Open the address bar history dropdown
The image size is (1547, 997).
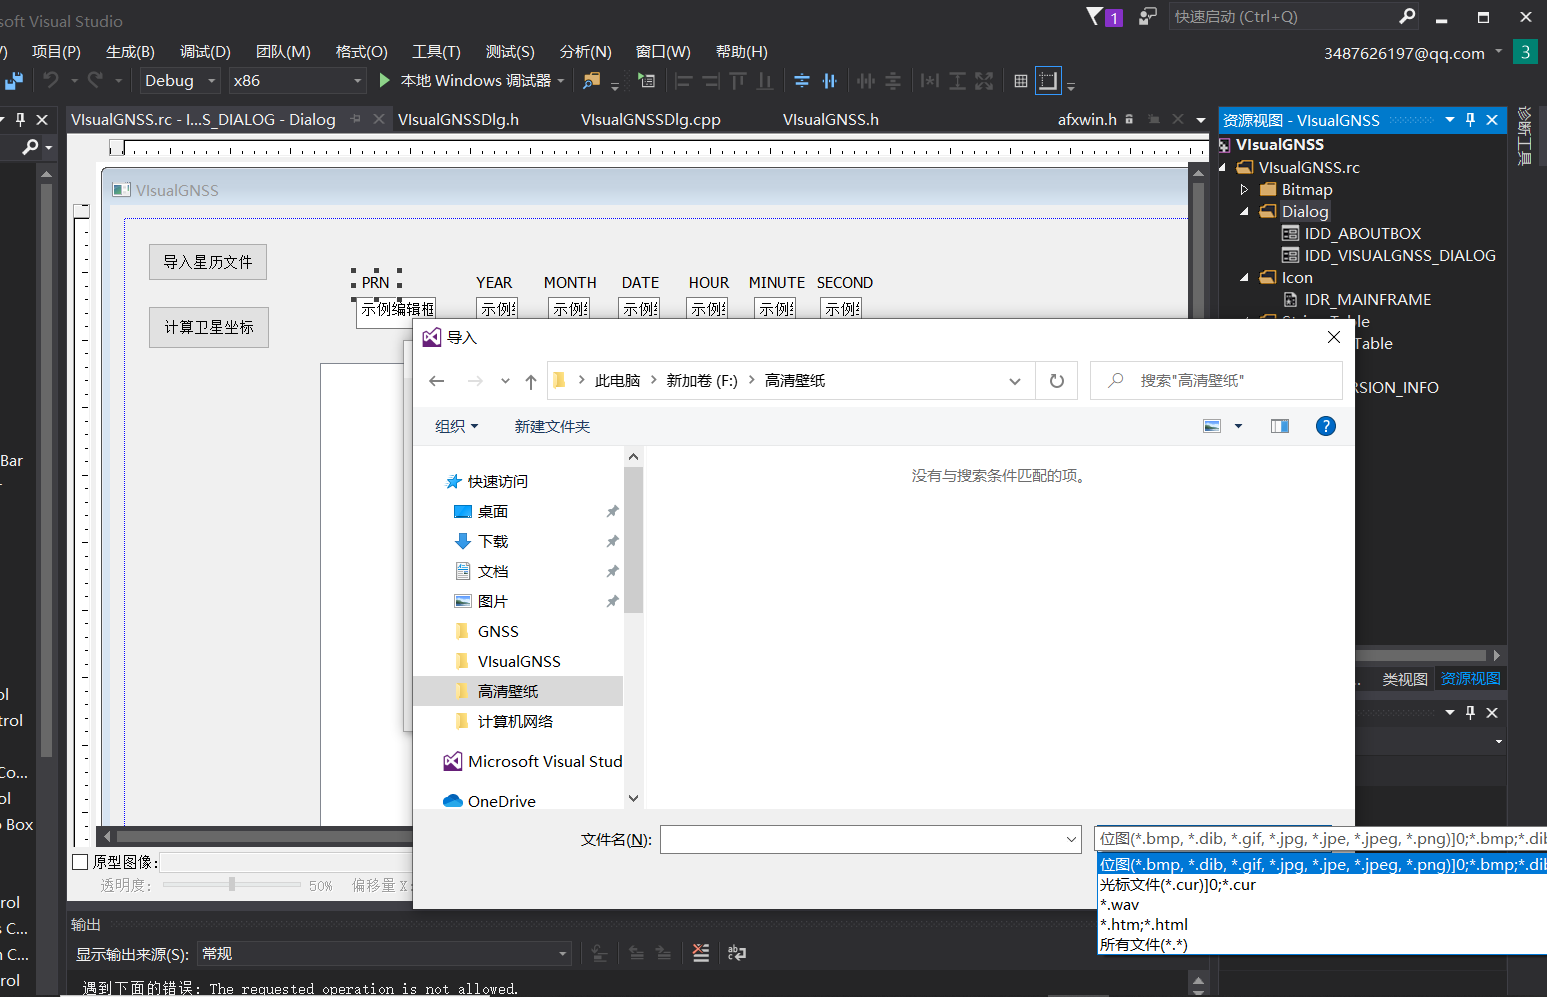coord(1015,381)
